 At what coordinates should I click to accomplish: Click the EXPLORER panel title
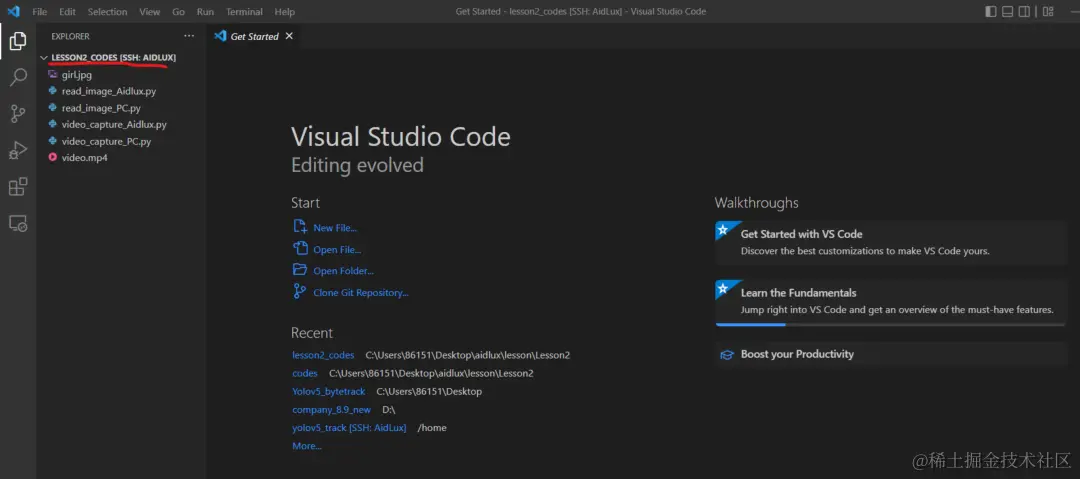[70, 37]
